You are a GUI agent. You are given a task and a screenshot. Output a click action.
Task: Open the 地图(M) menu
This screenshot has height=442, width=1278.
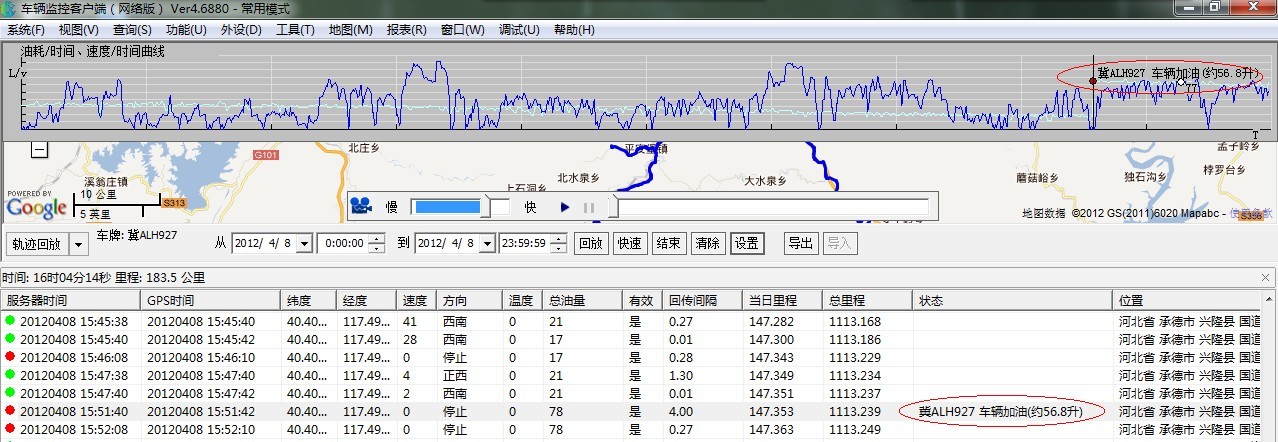click(350, 30)
